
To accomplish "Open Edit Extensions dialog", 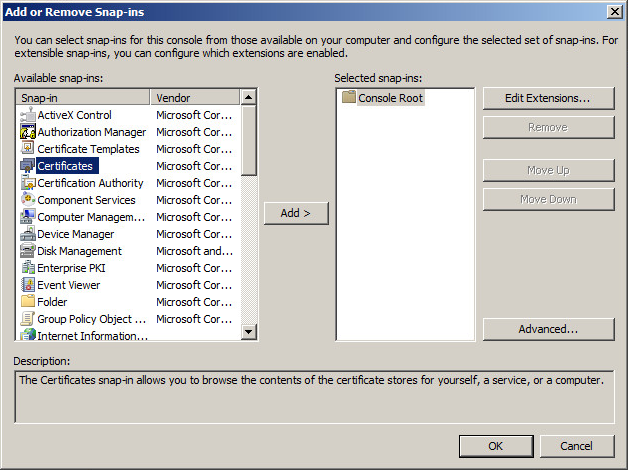I will point(548,98).
